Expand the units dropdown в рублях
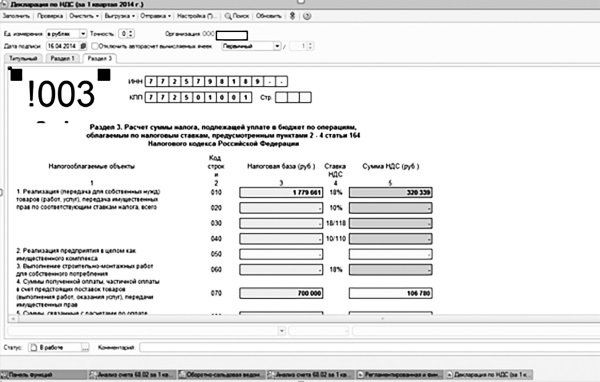Viewport: 600px width, 382px height. coord(83,34)
